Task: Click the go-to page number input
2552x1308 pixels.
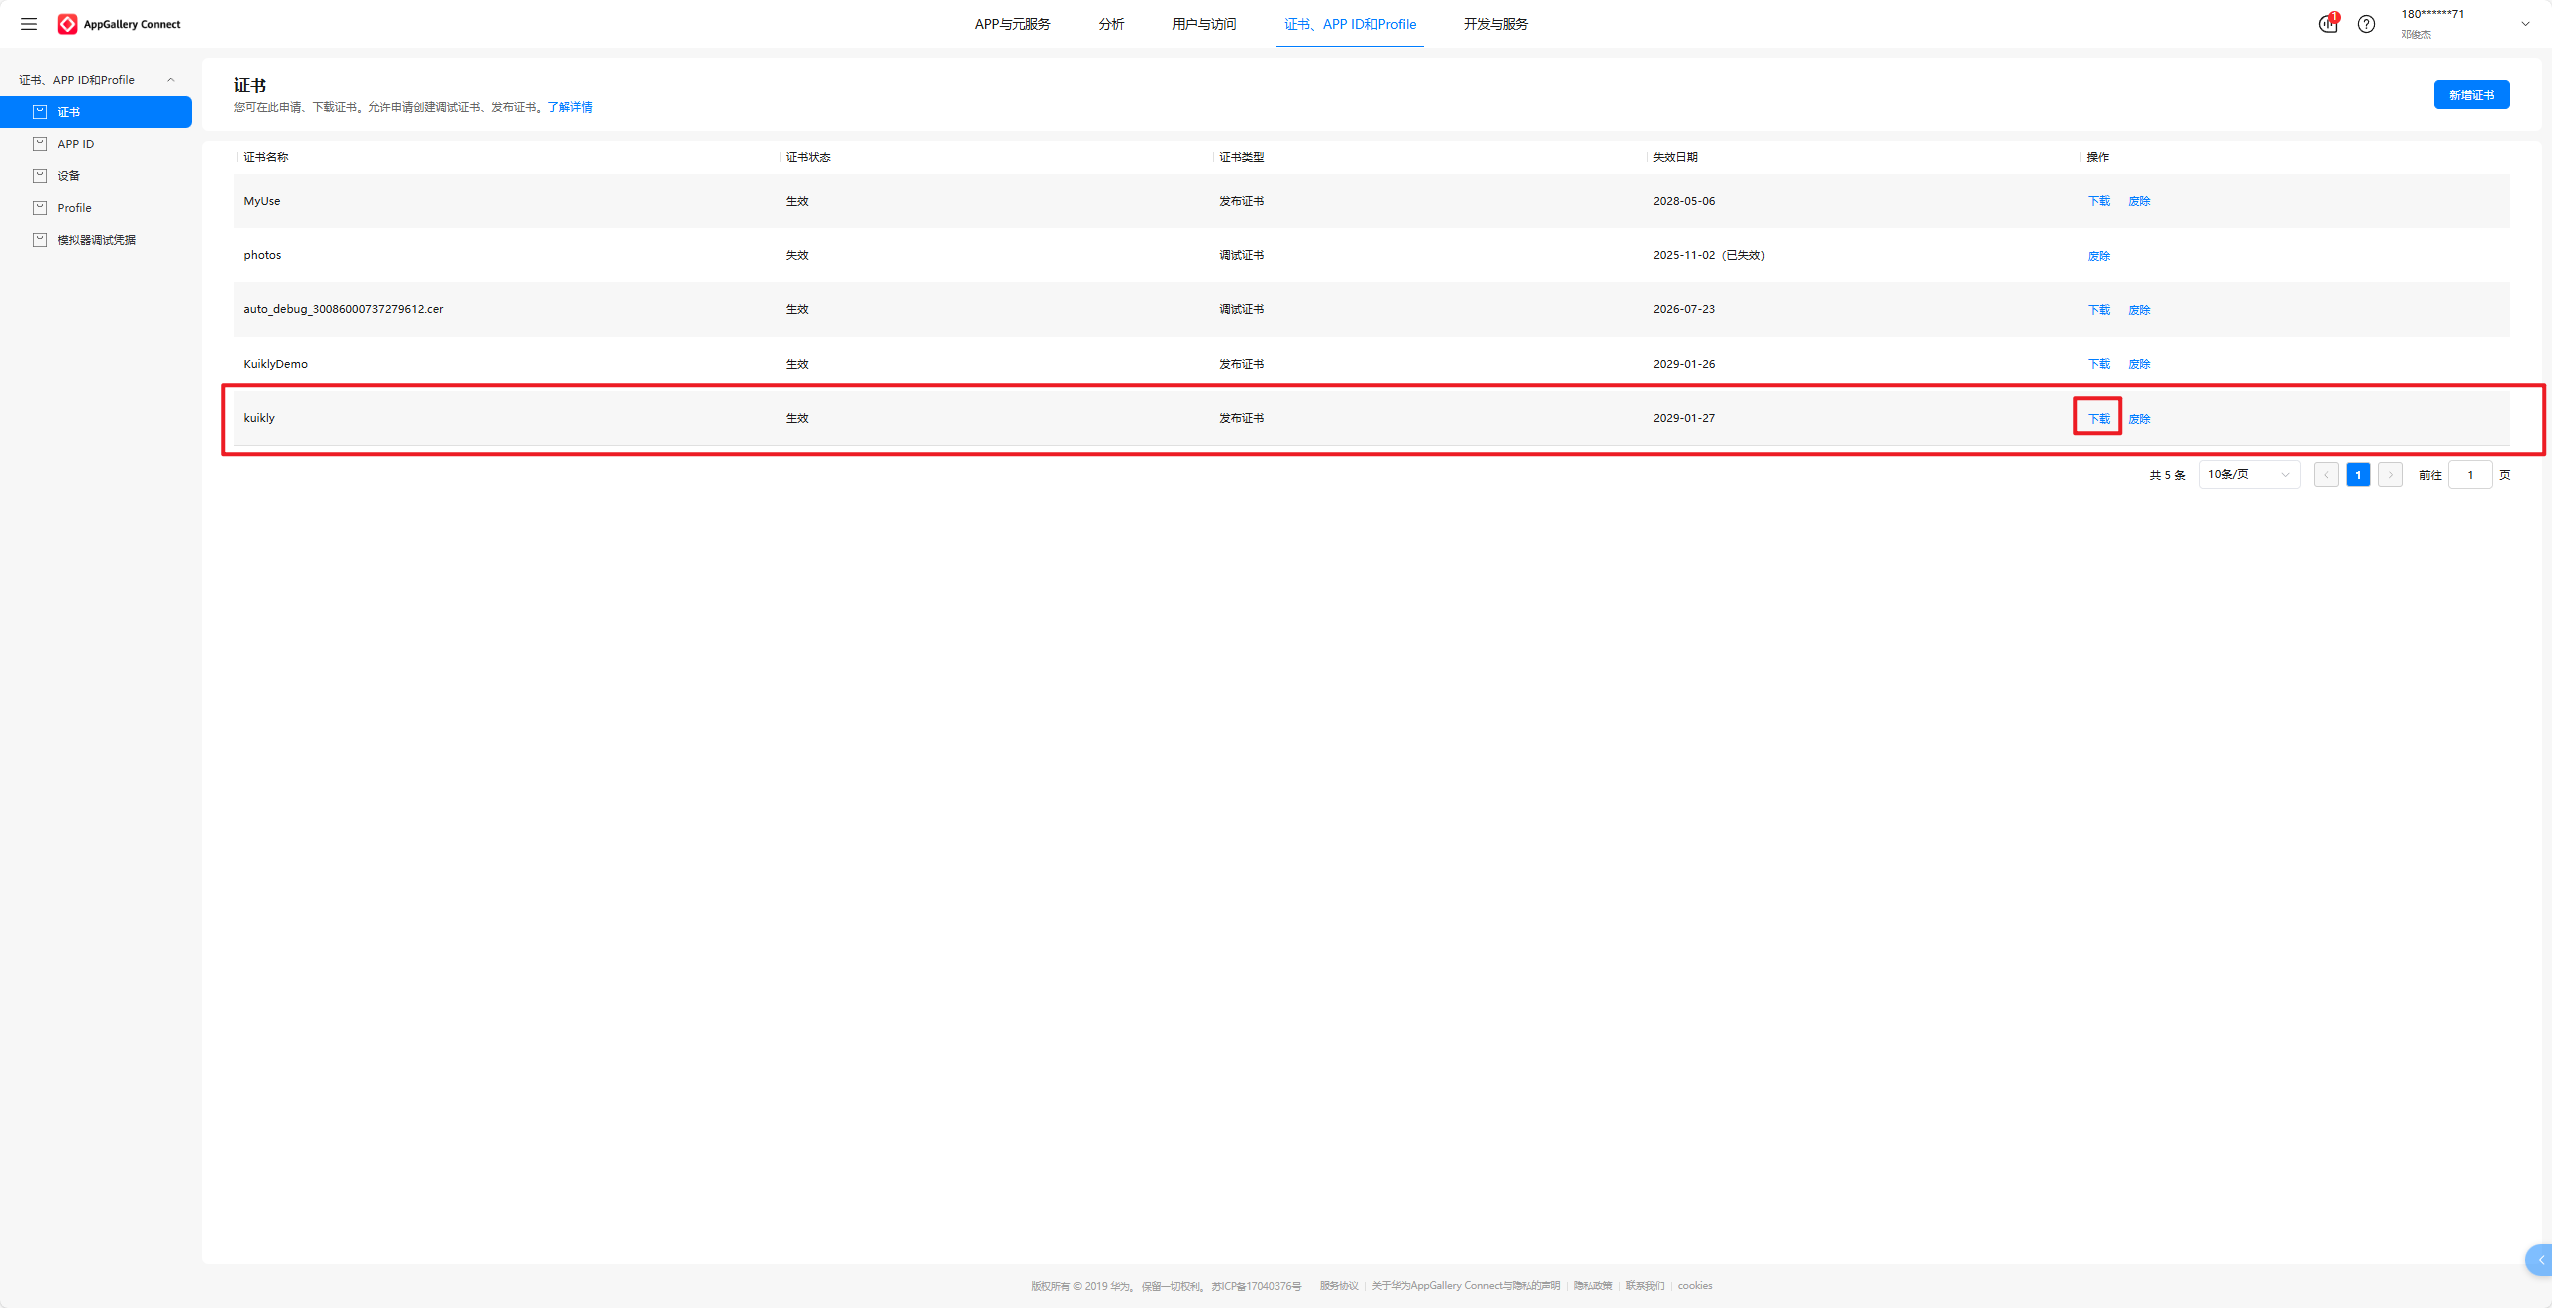Action: [2469, 475]
